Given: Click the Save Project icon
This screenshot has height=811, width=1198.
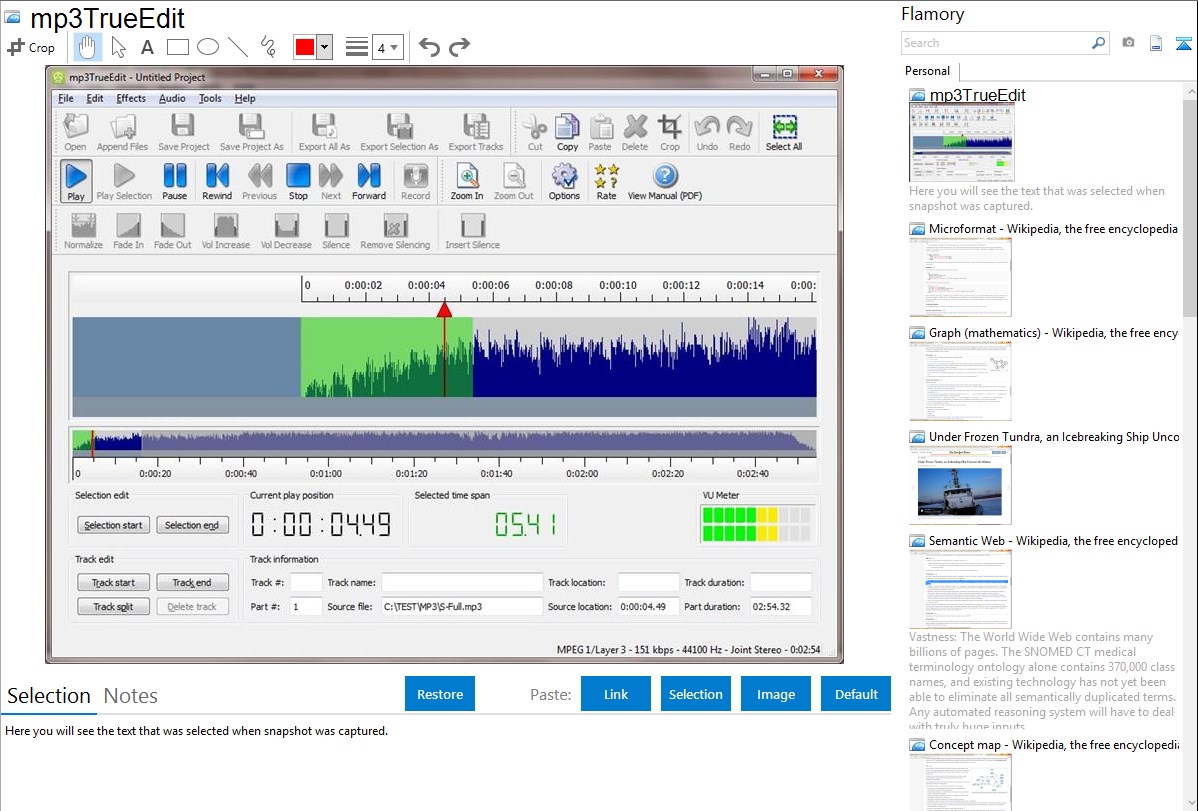Looking at the screenshot, I should click(183, 132).
